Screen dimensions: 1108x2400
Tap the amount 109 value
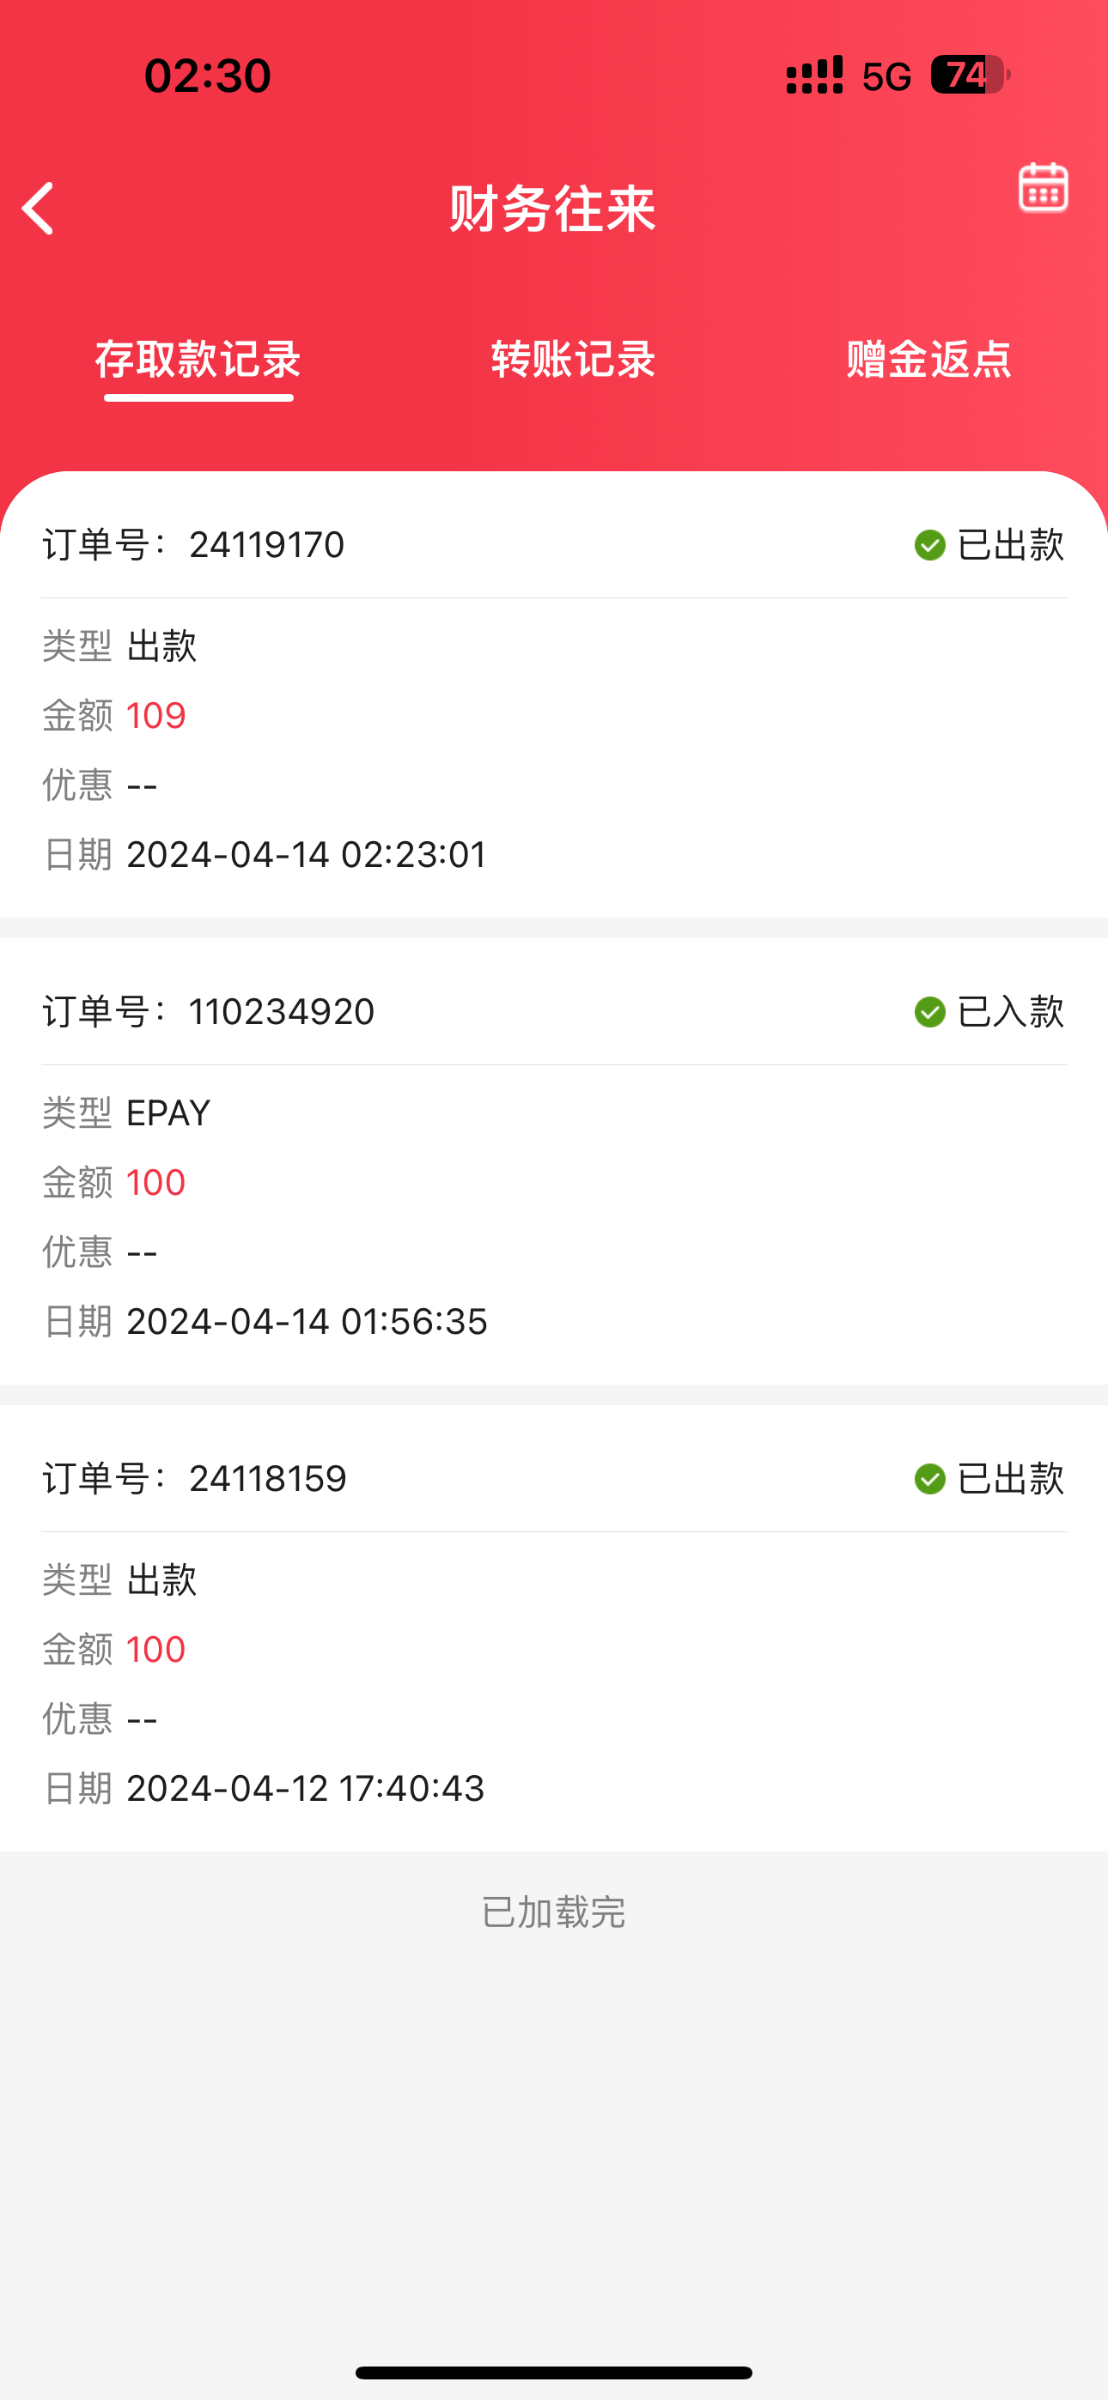(x=156, y=716)
